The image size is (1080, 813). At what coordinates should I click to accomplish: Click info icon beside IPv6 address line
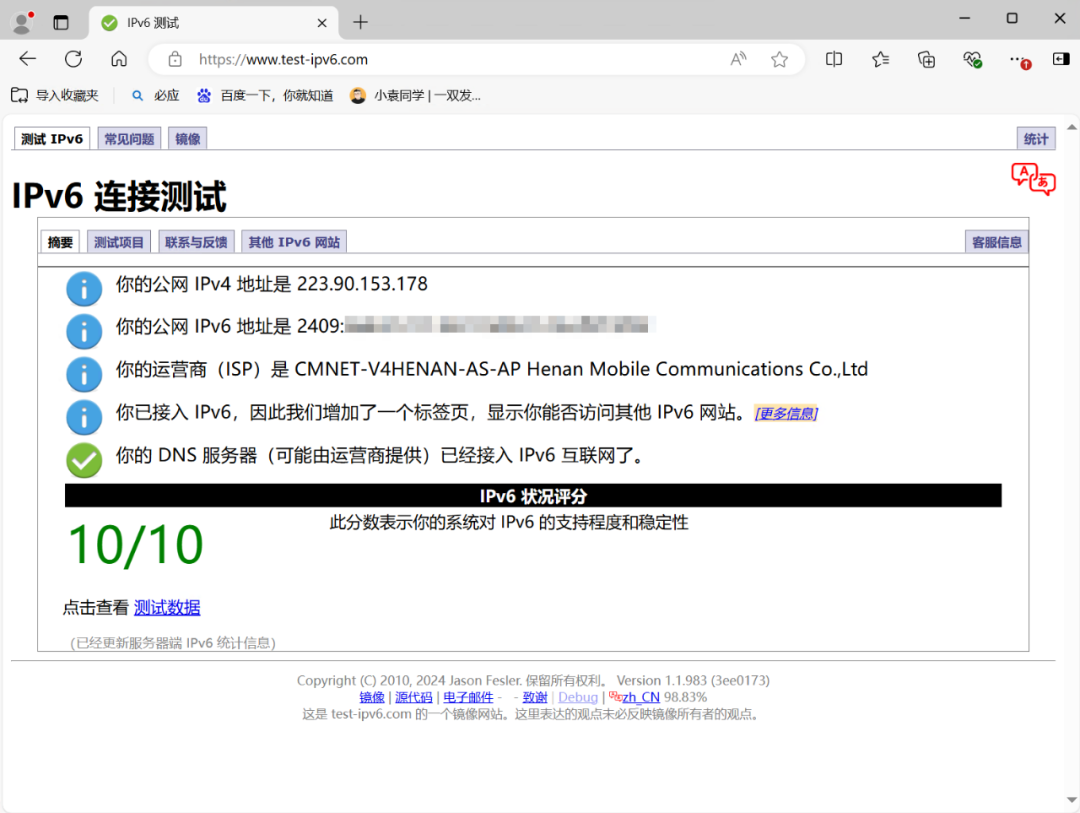tap(84, 331)
